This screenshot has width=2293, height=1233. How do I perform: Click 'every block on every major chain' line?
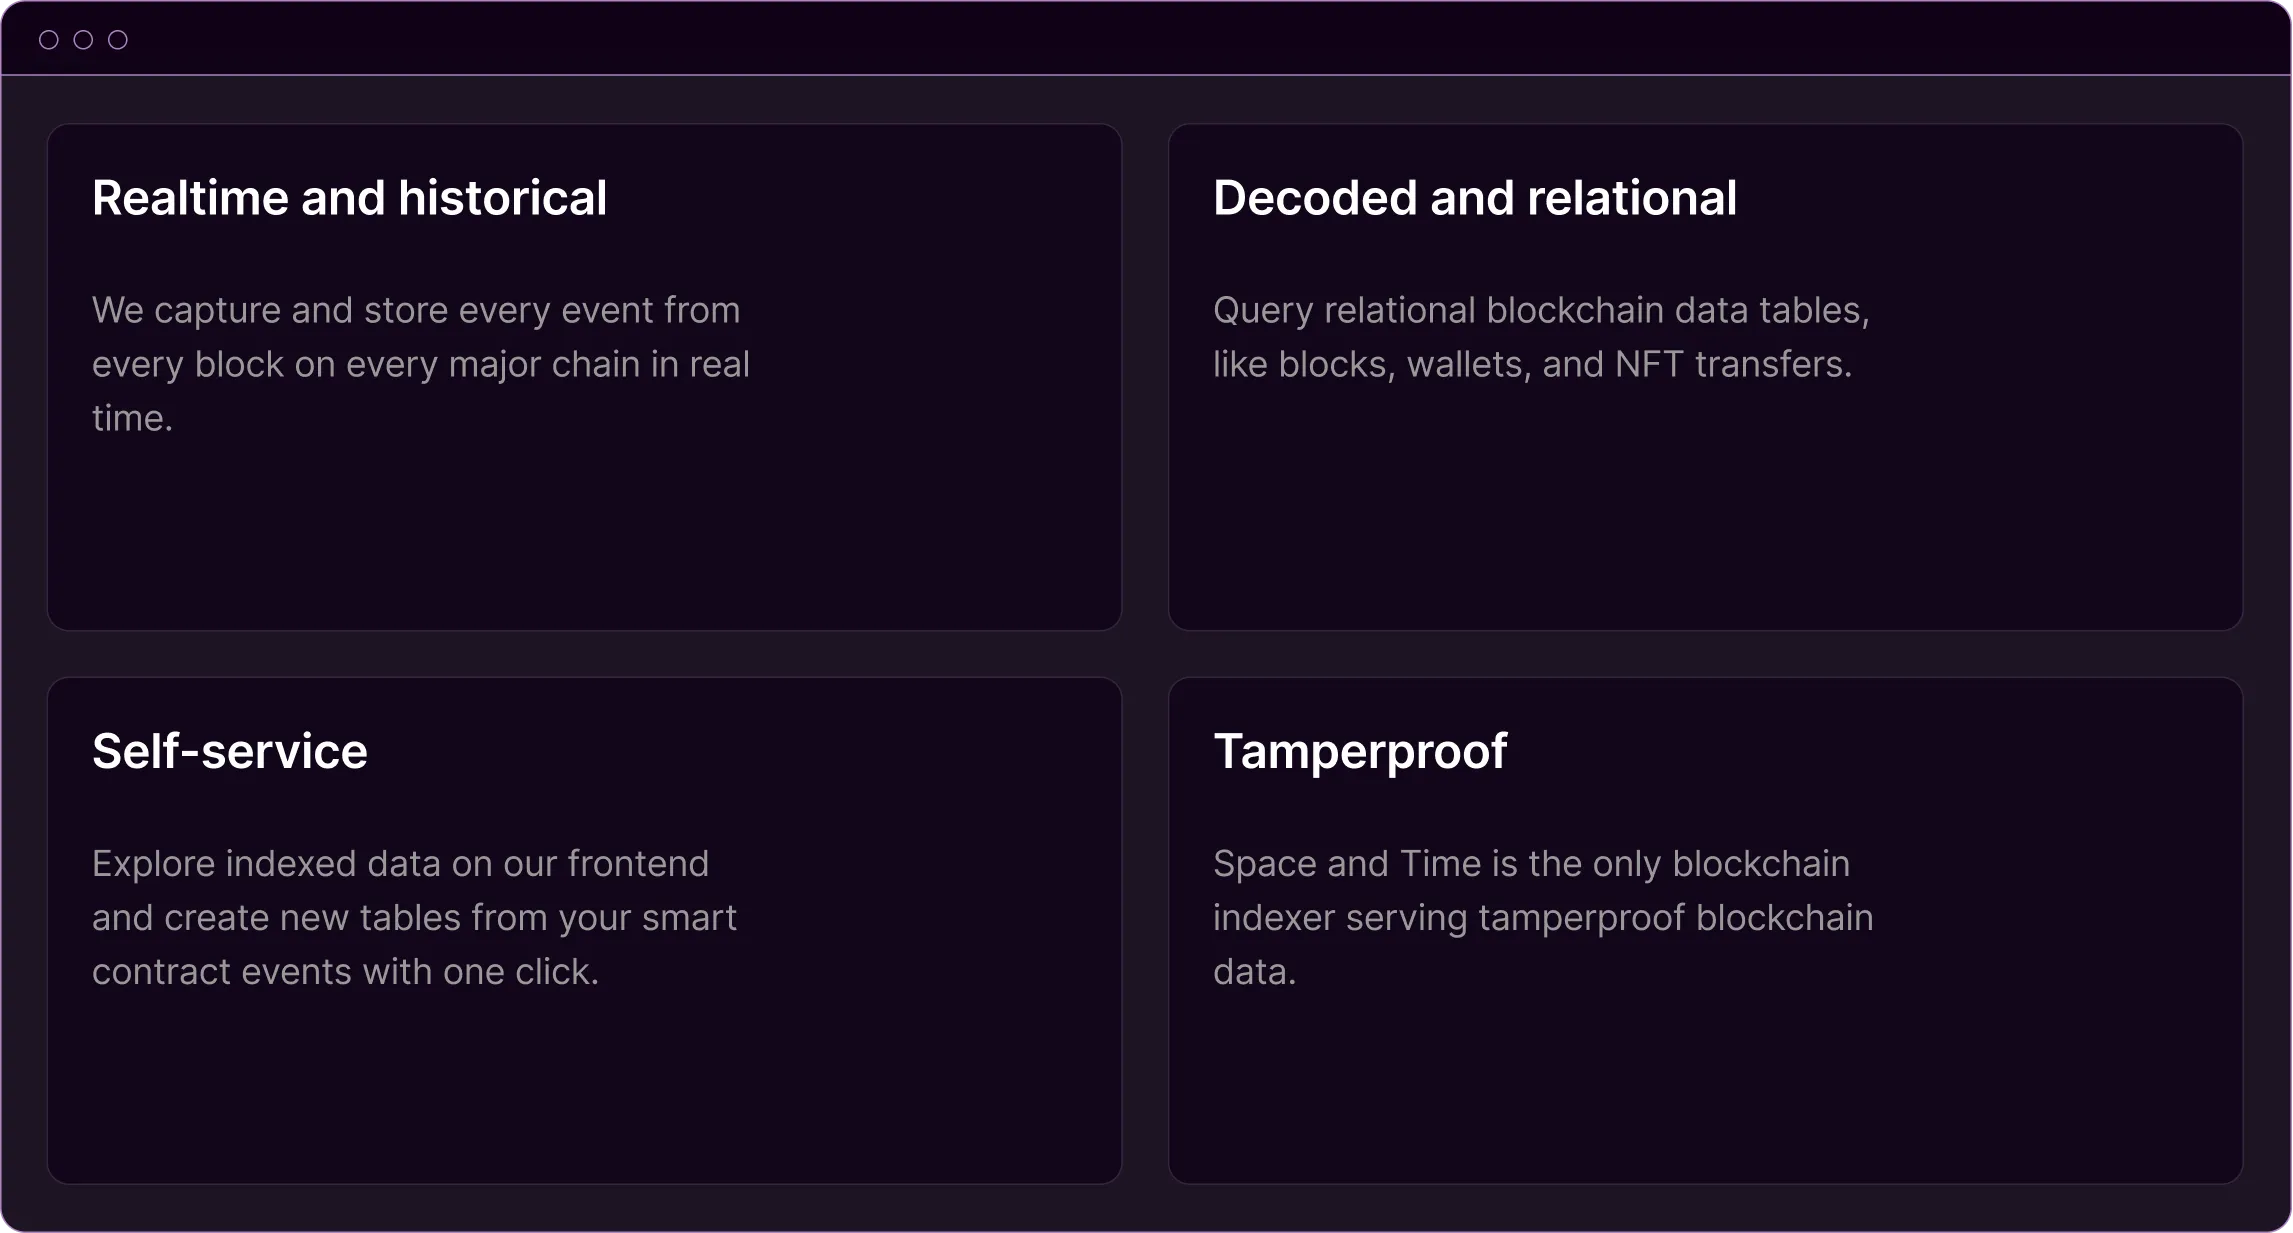tap(421, 365)
